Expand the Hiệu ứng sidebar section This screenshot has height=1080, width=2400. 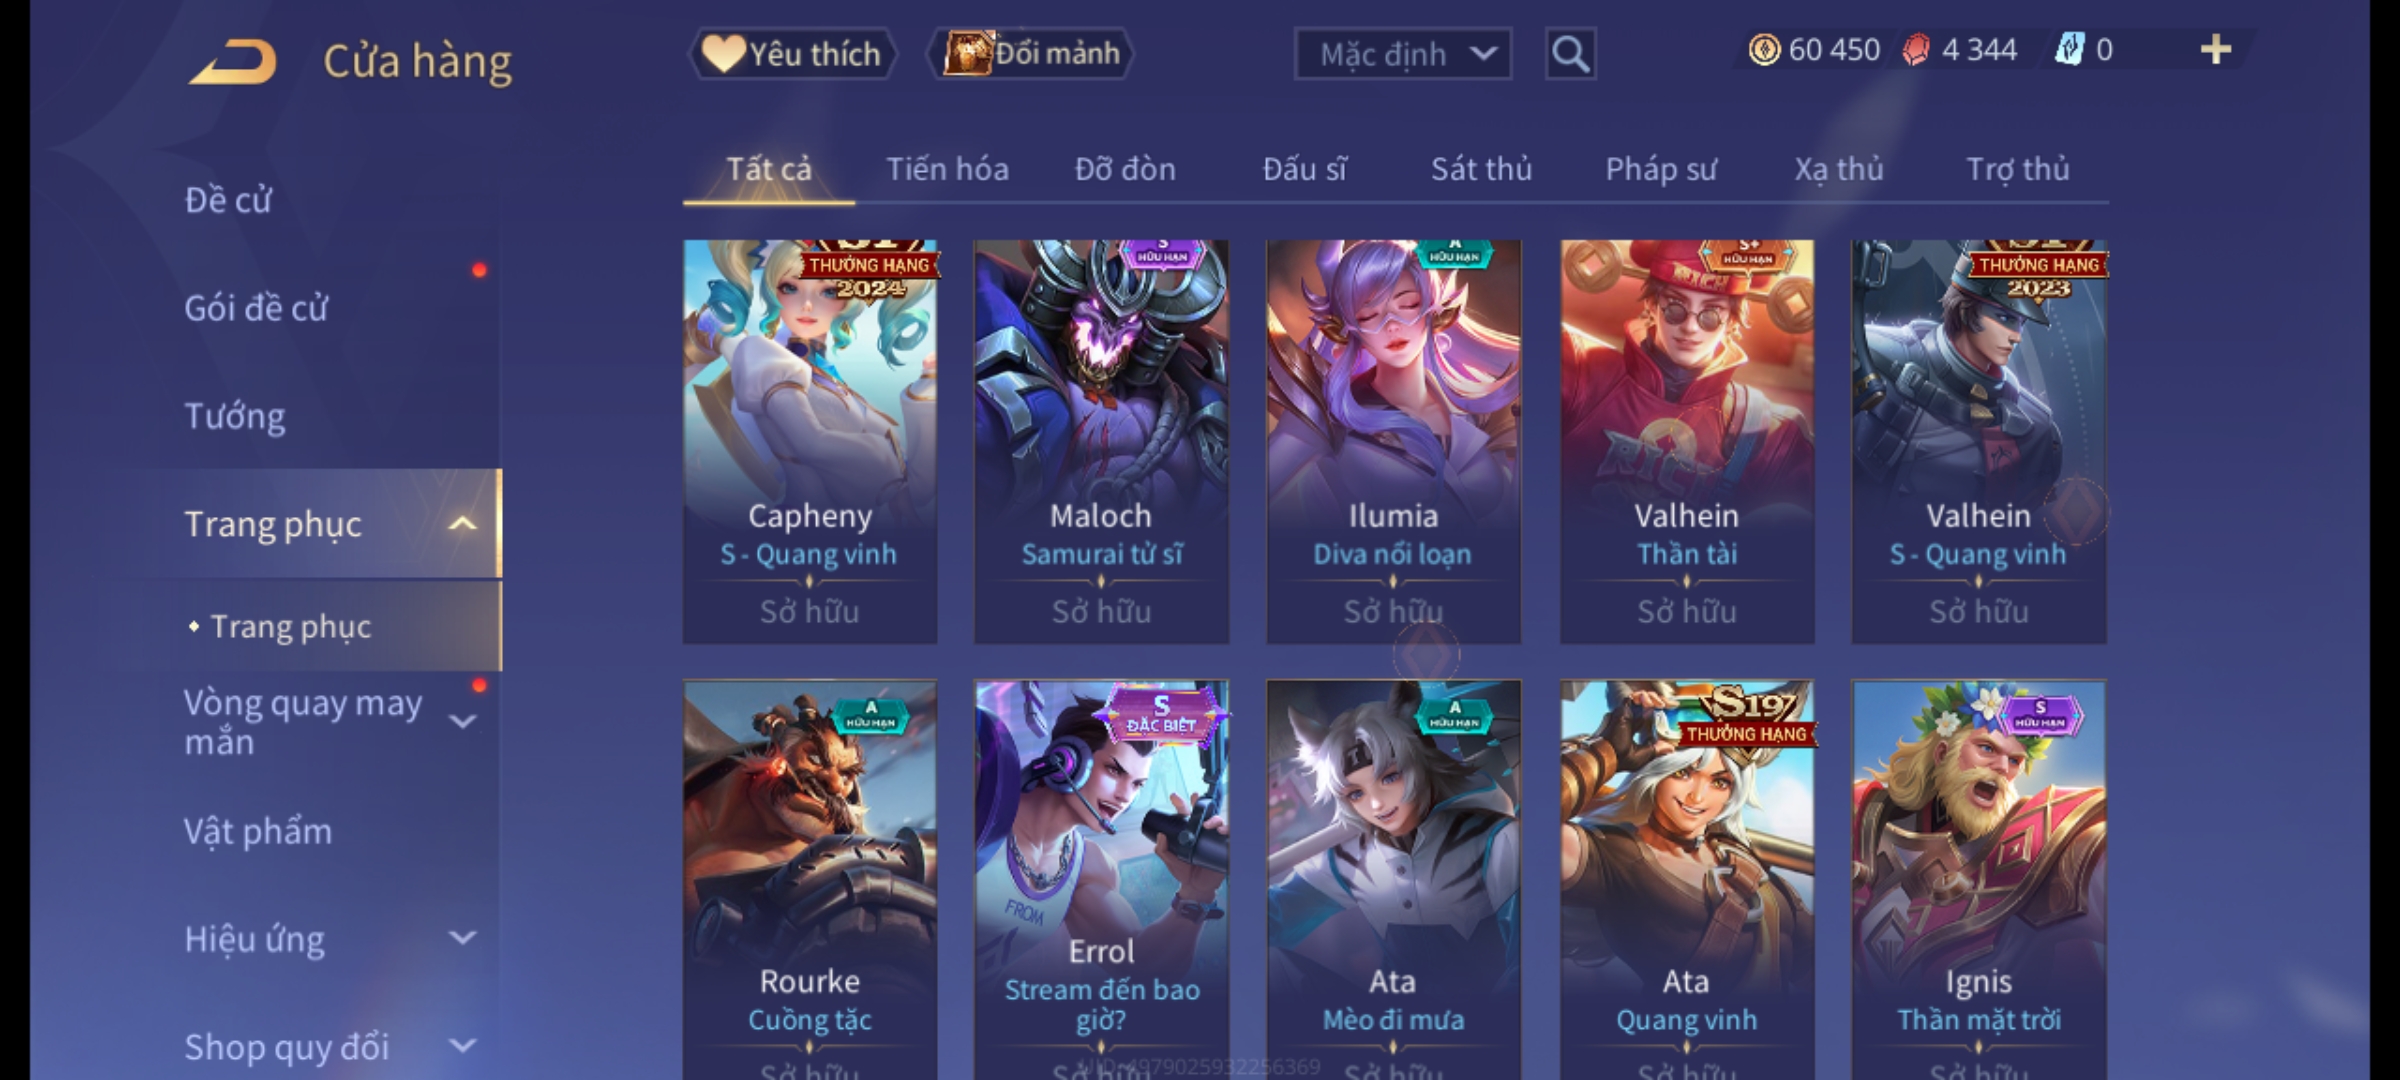pyautogui.click(x=463, y=938)
